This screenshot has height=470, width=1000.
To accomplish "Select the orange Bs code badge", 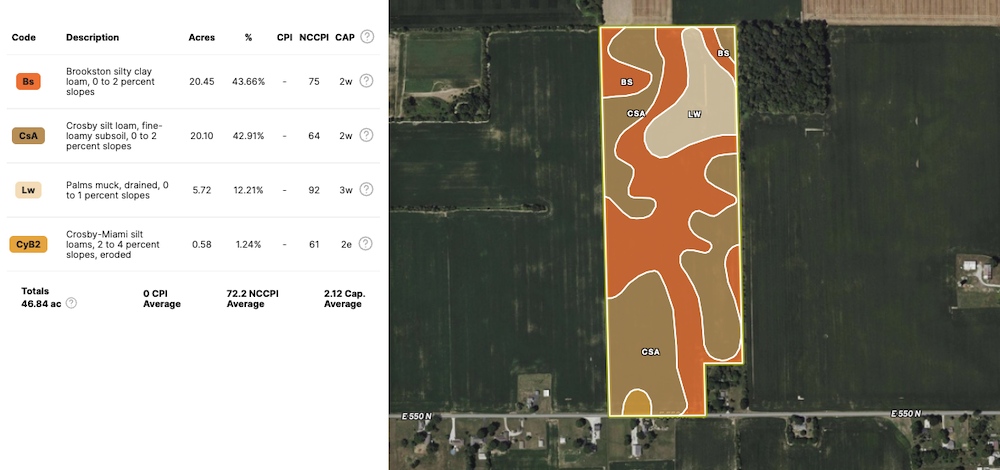I will 29,81.
